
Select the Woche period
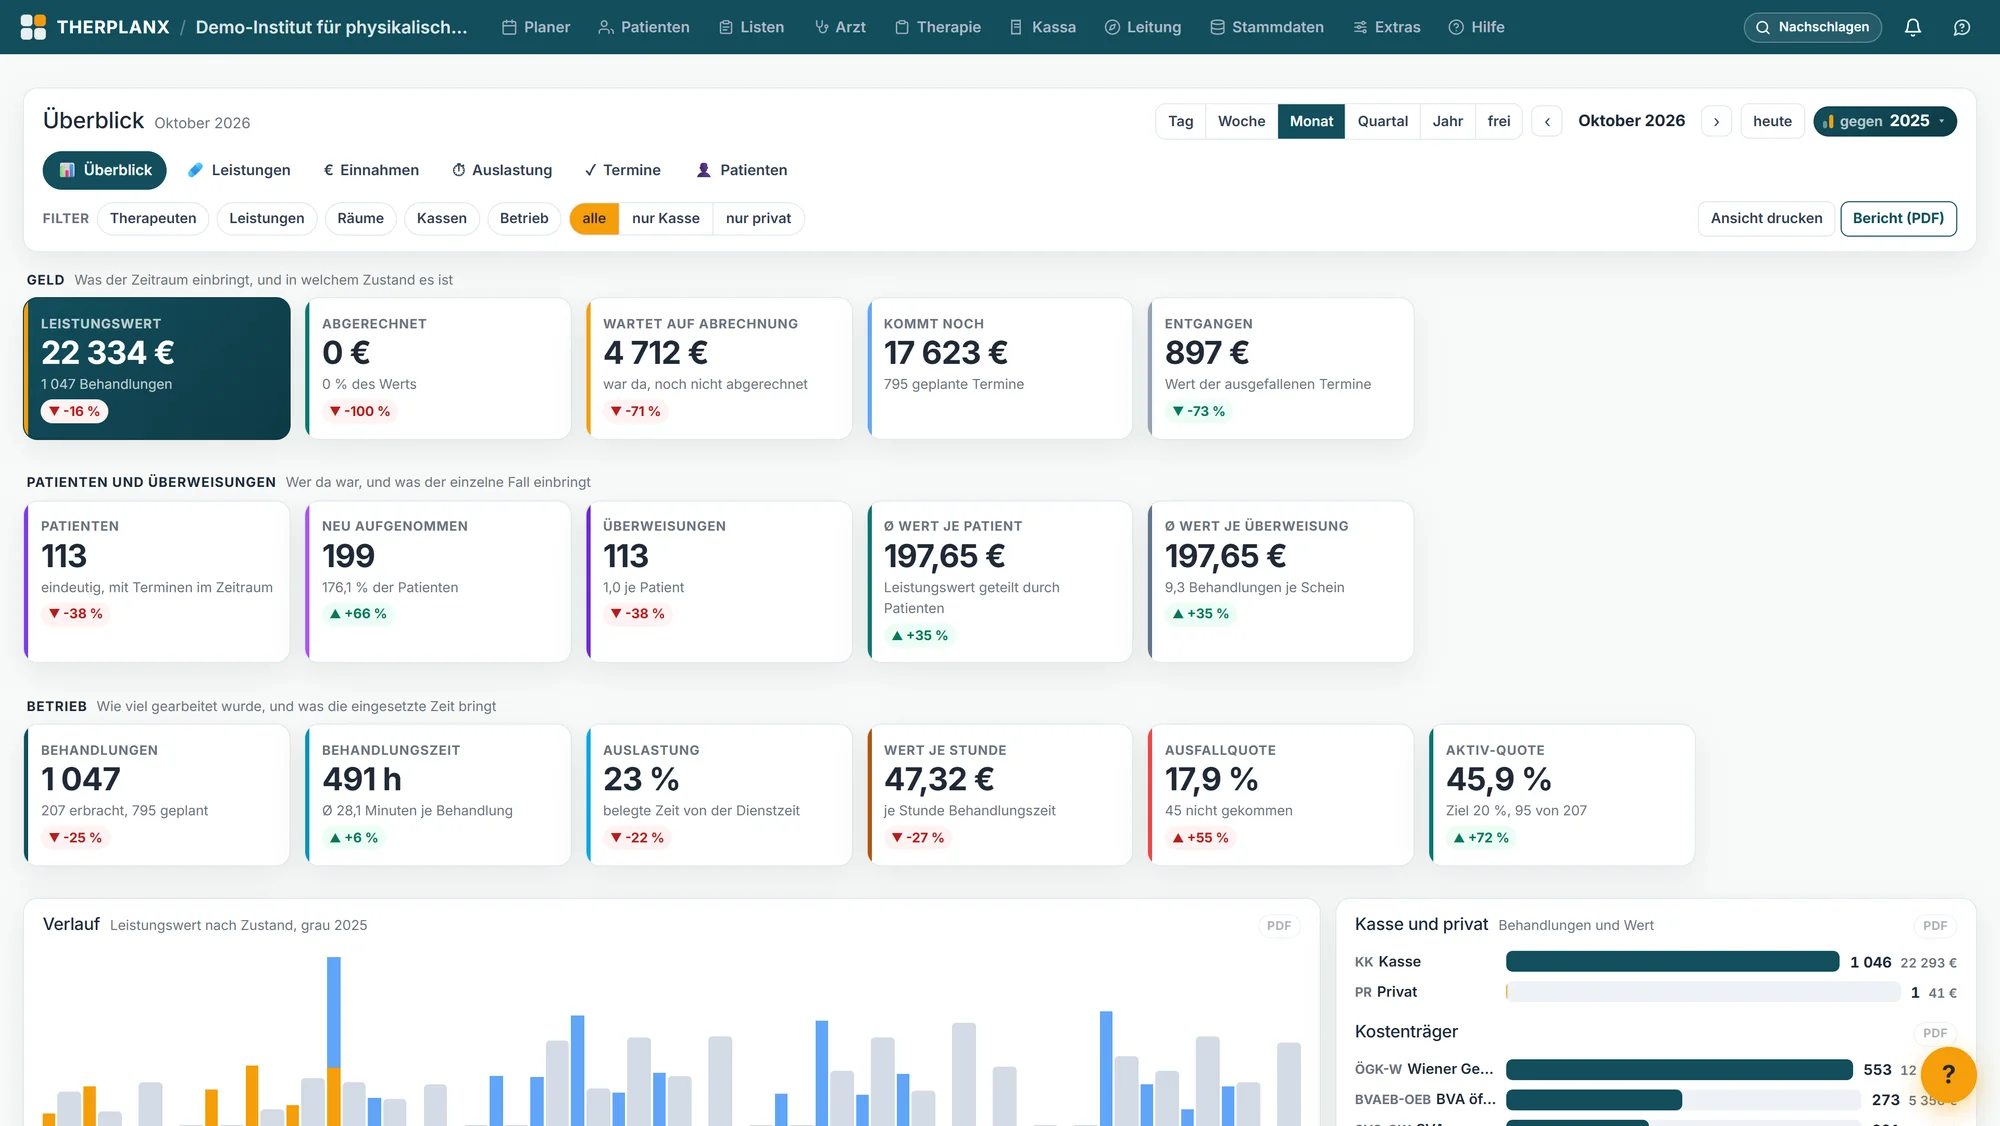pyautogui.click(x=1241, y=121)
